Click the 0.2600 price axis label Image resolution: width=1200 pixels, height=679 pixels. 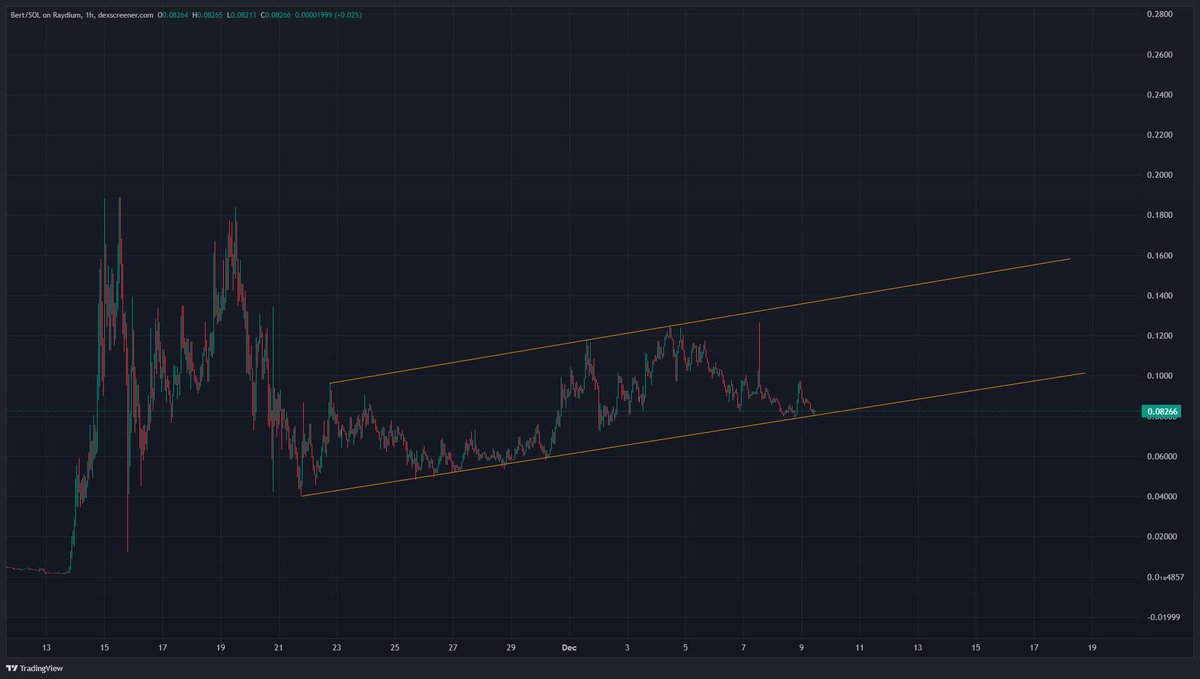point(1161,54)
